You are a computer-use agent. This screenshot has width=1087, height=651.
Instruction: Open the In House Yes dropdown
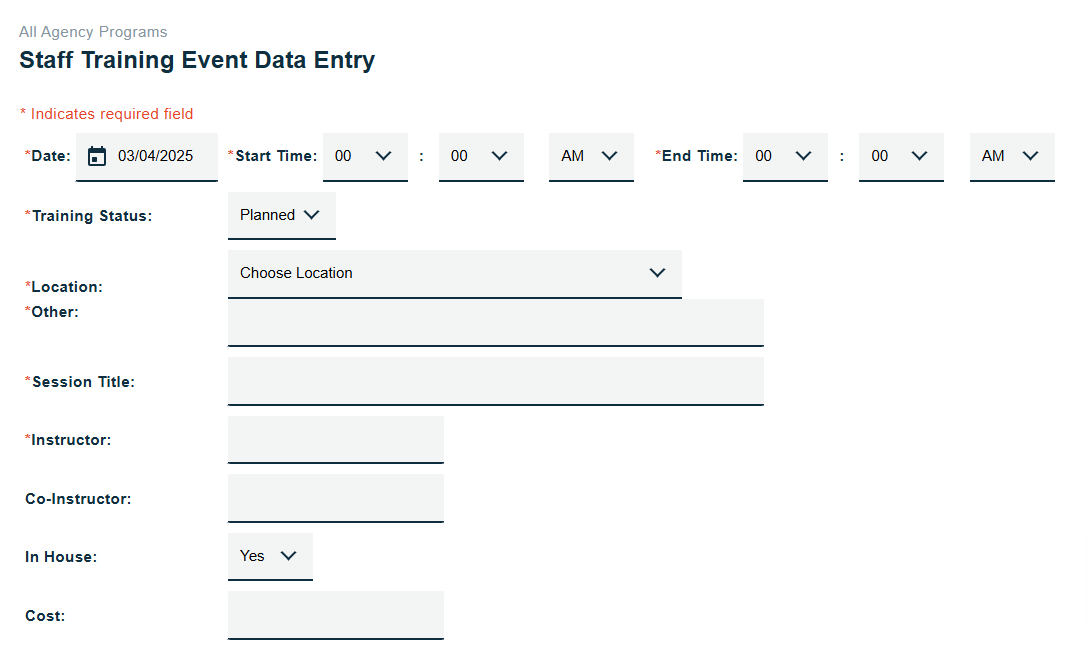point(270,556)
